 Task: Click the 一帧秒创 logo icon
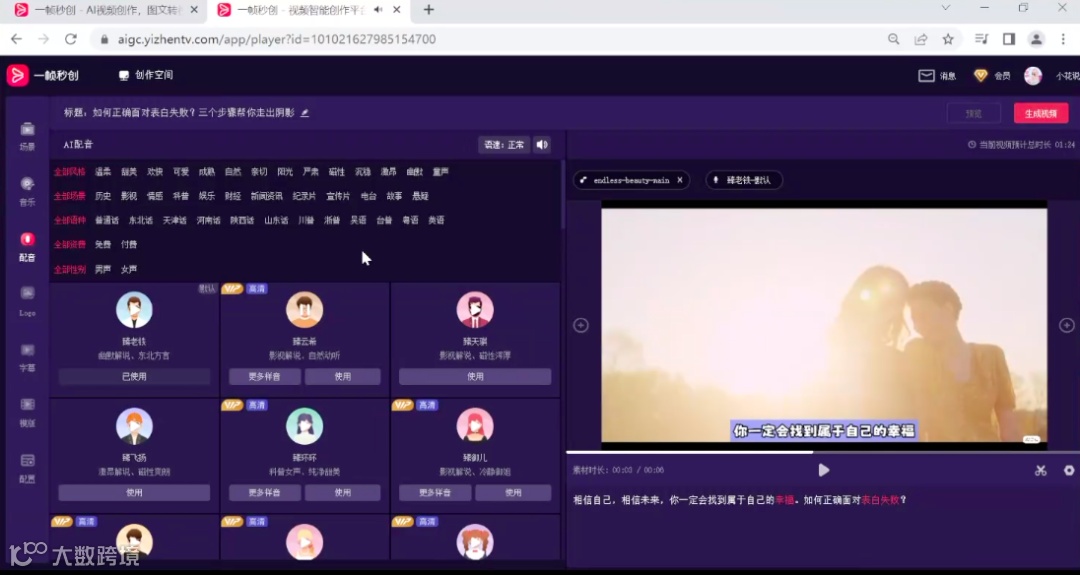[x=18, y=75]
